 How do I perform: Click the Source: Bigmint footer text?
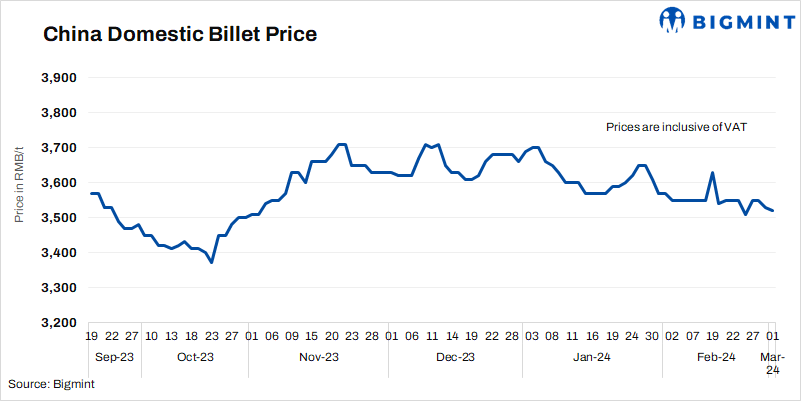tap(58, 384)
